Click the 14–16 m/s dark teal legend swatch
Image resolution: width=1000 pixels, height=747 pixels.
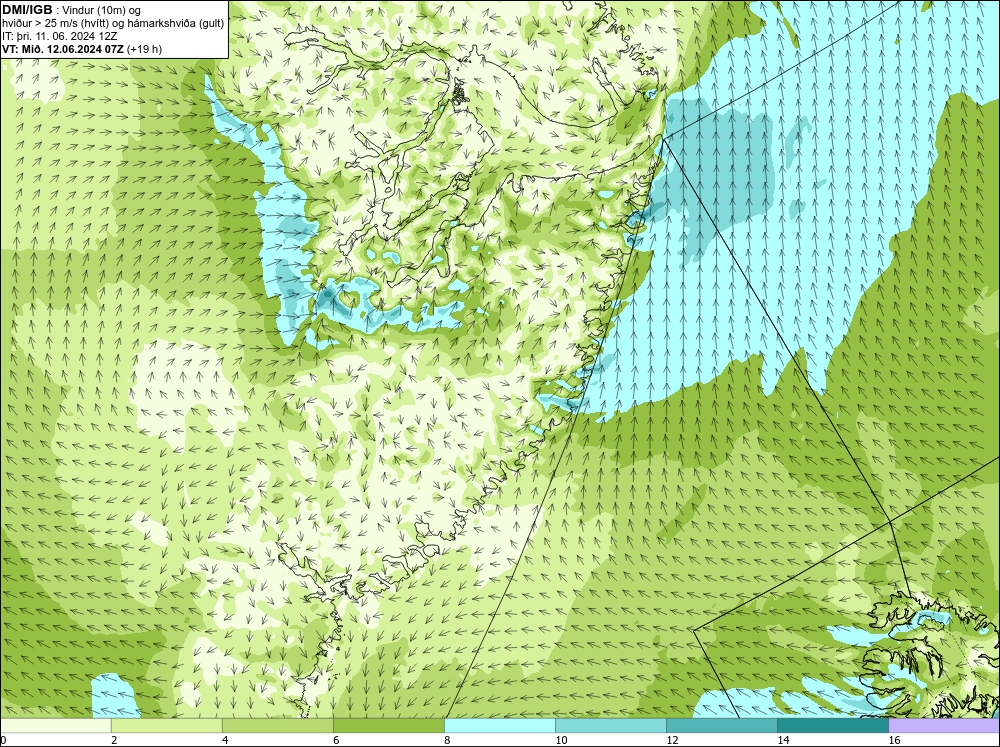(x=832, y=725)
